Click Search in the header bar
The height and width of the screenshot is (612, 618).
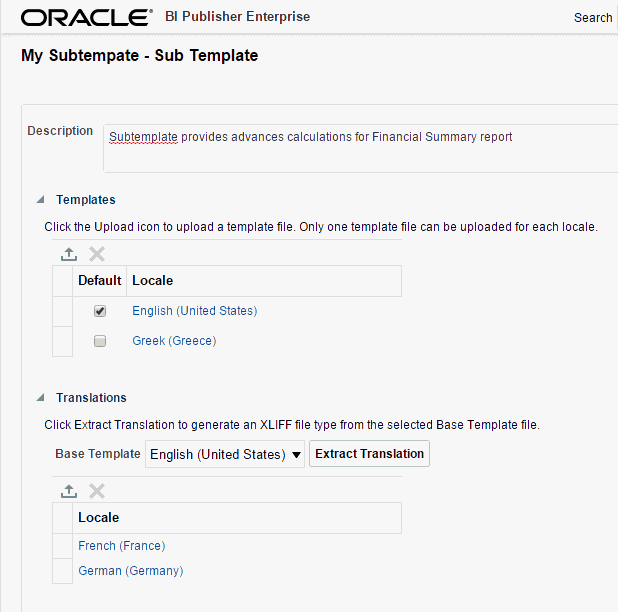(593, 18)
